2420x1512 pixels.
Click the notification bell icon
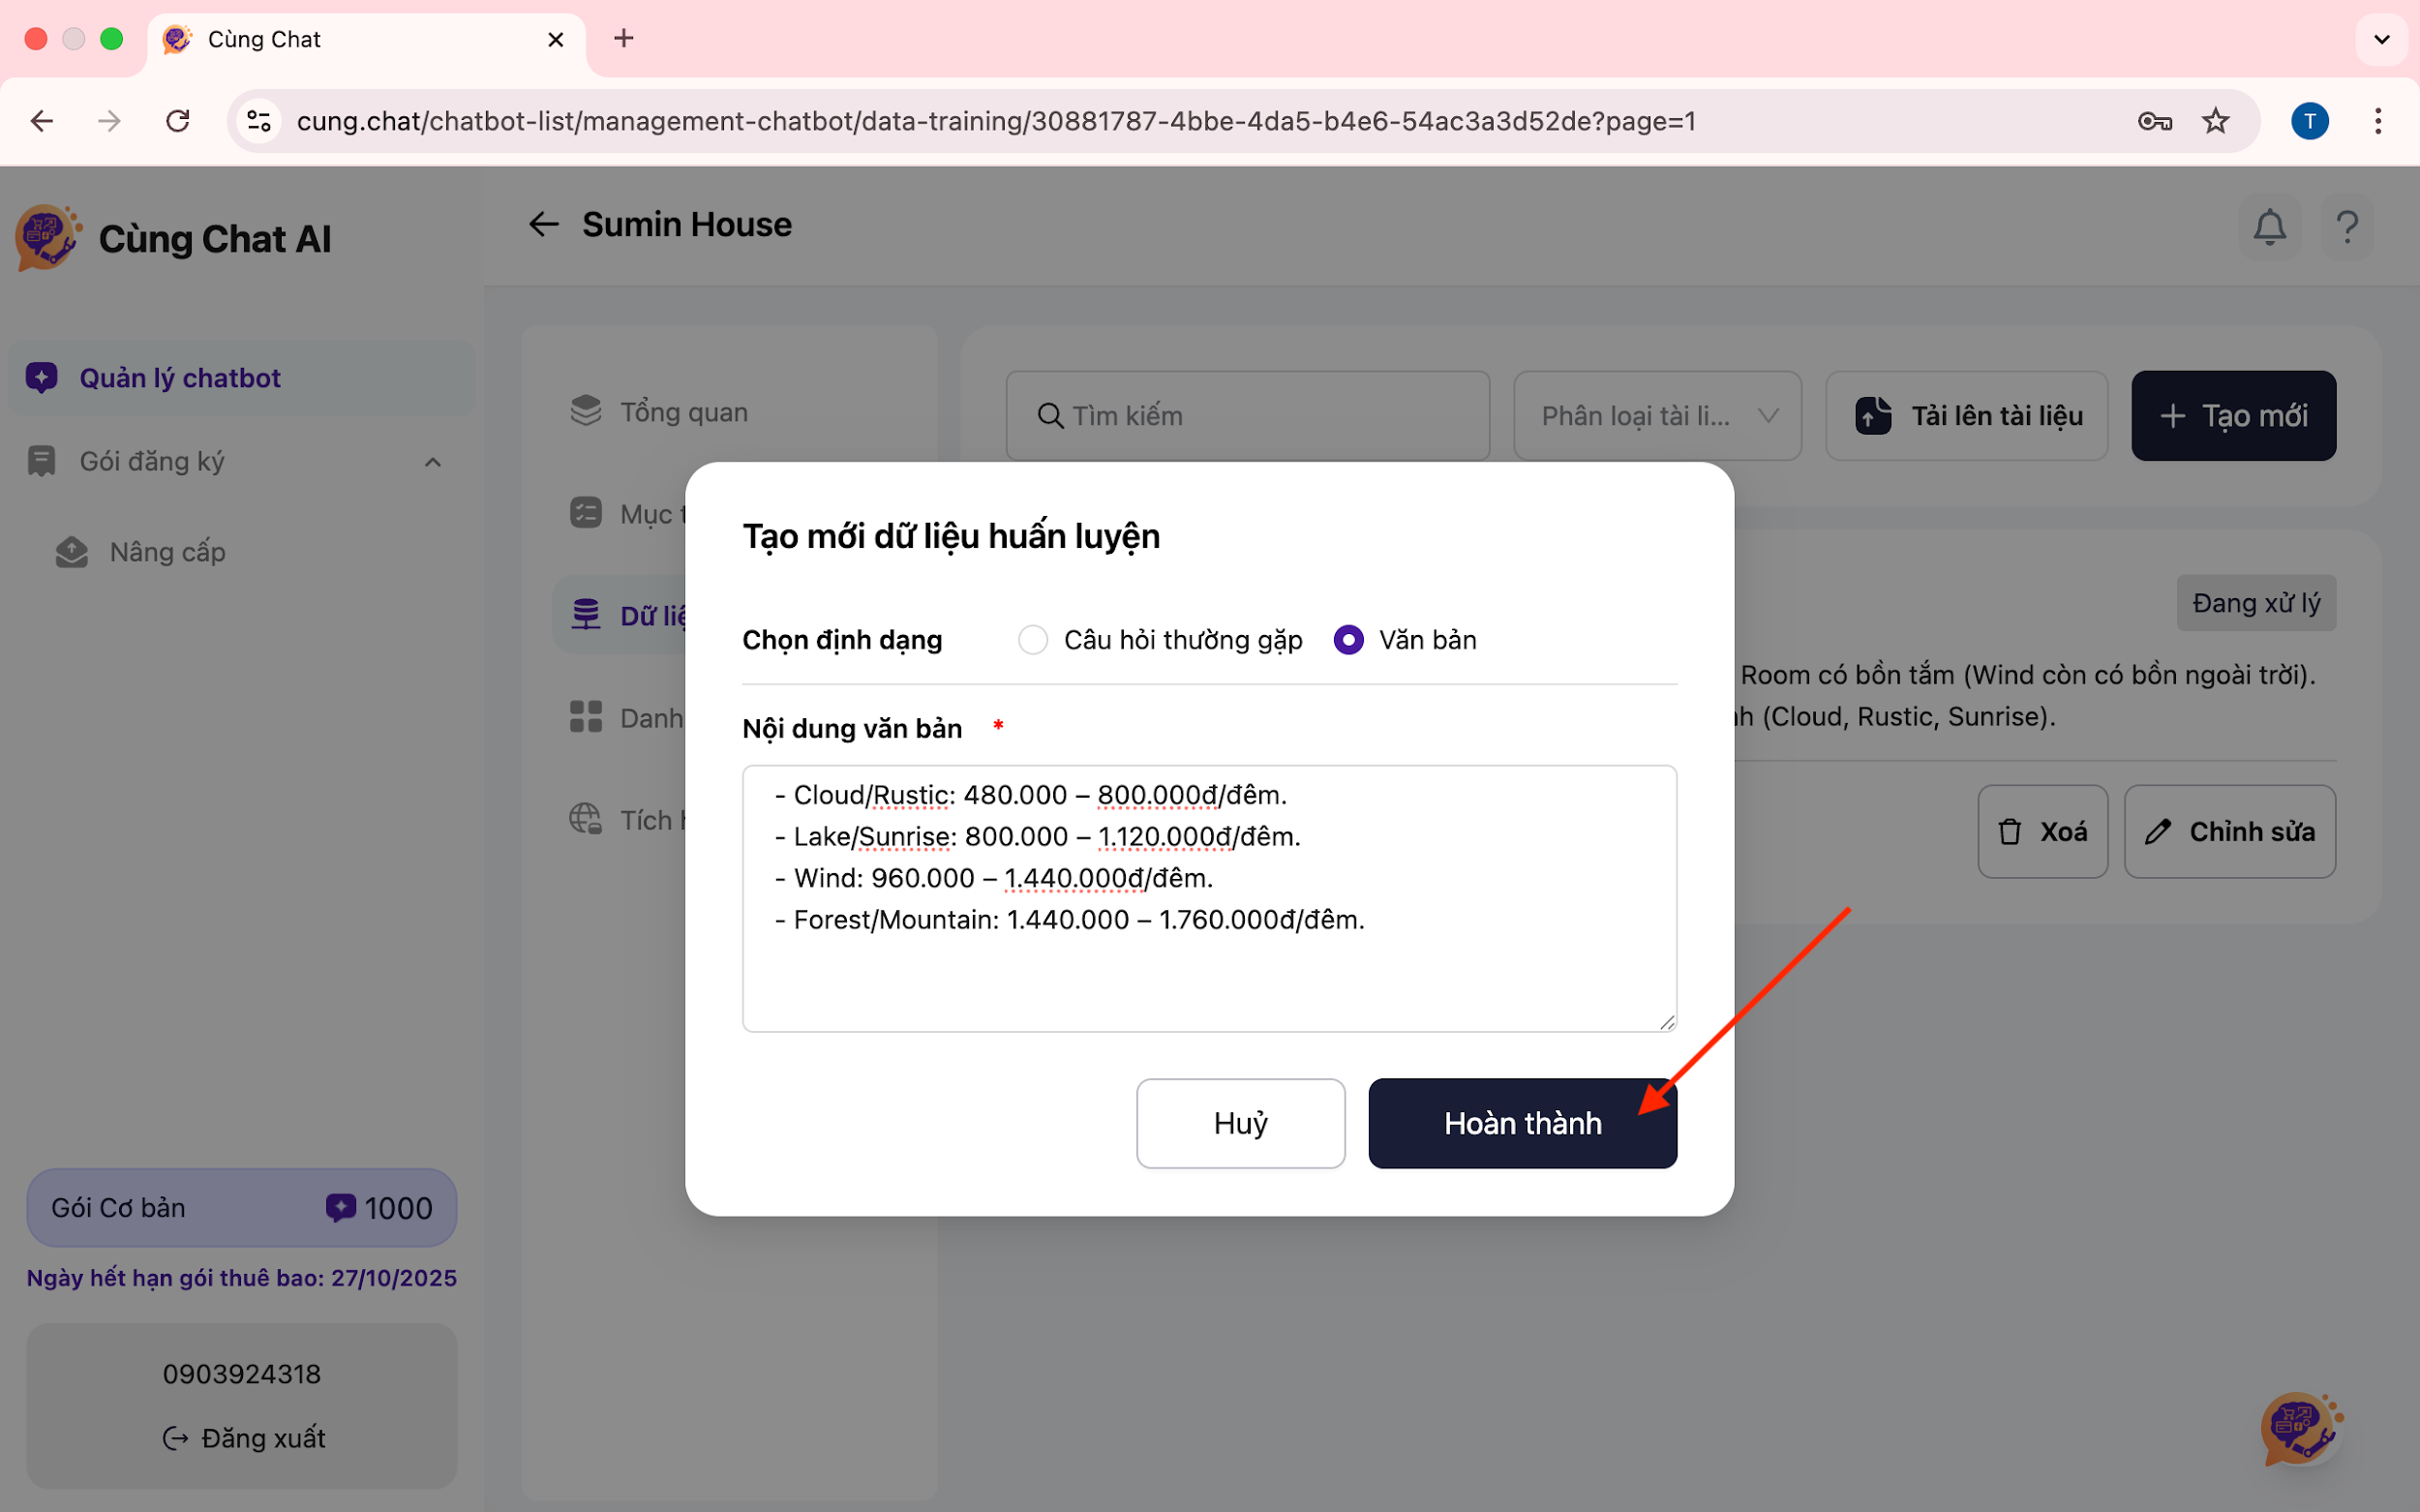tap(2269, 228)
